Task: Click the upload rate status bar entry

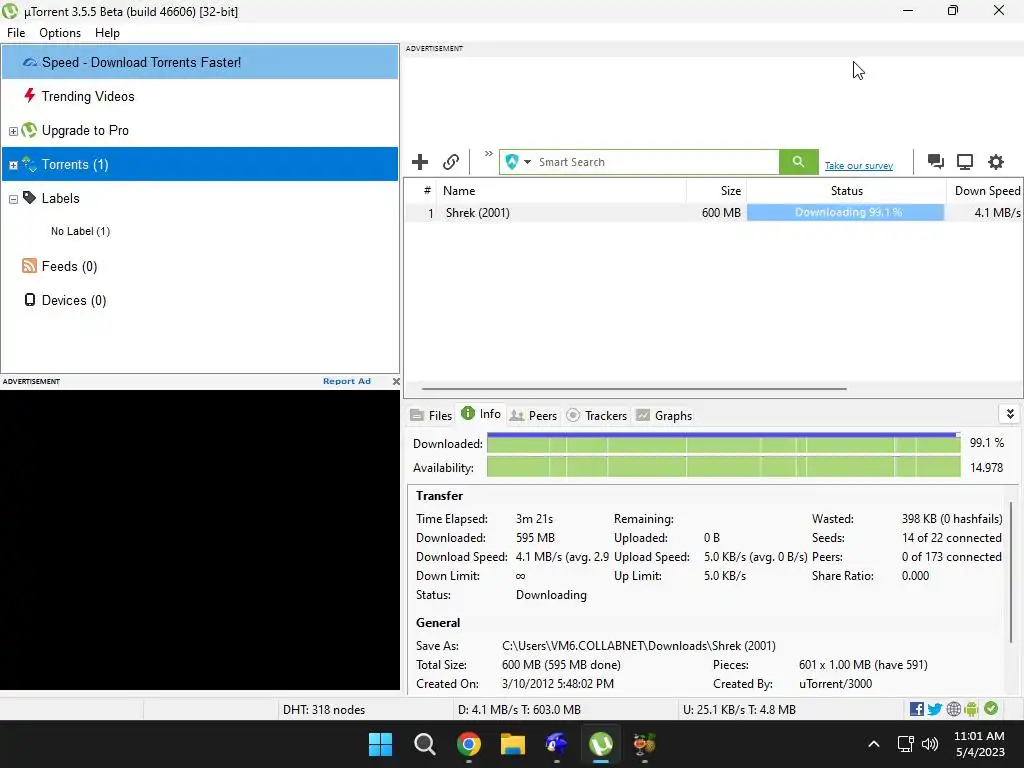Action: tap(739, 710)
